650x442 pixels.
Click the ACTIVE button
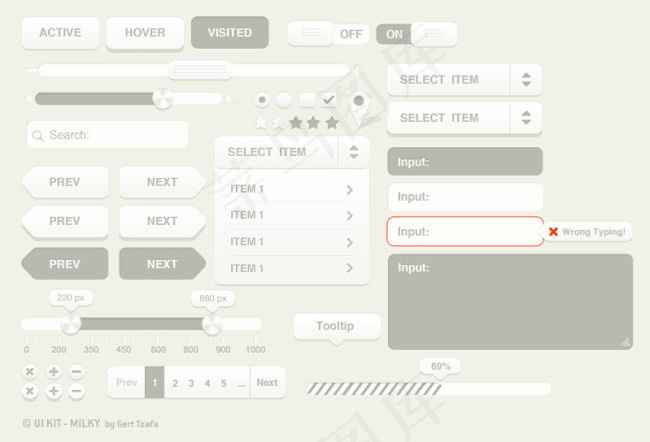pyautogui.click(x=61, y=33)
